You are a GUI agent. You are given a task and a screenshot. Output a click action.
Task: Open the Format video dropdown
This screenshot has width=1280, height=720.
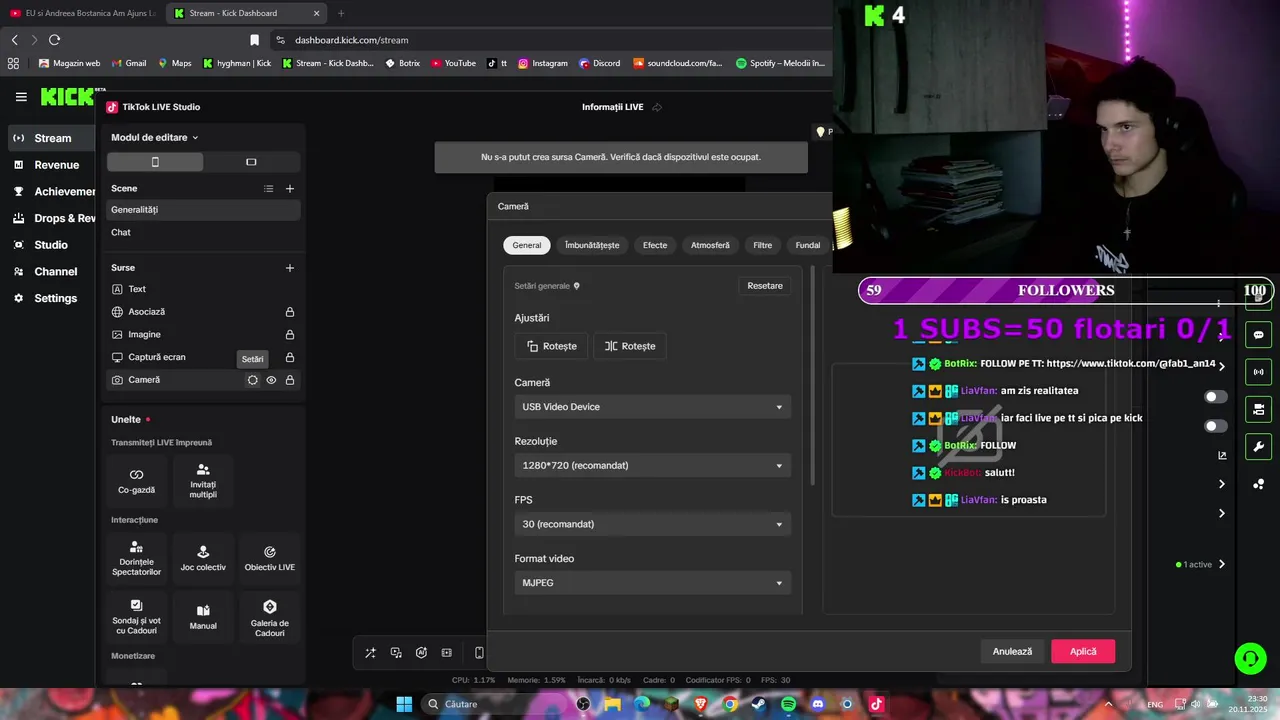[653, 583]
